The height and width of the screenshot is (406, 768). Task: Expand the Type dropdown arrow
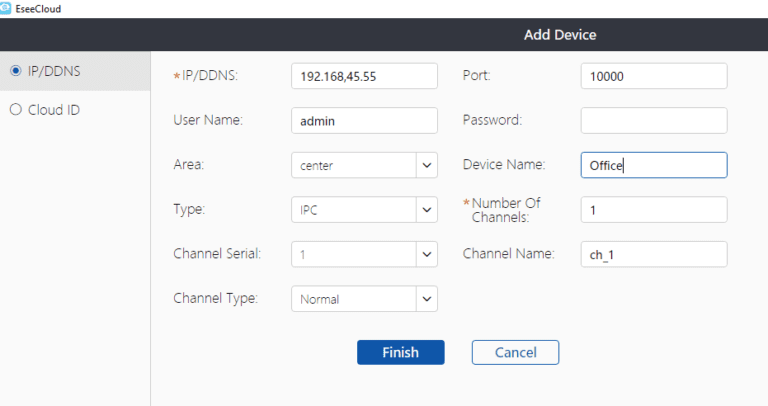pyautogui.click(x=427, y=210)
